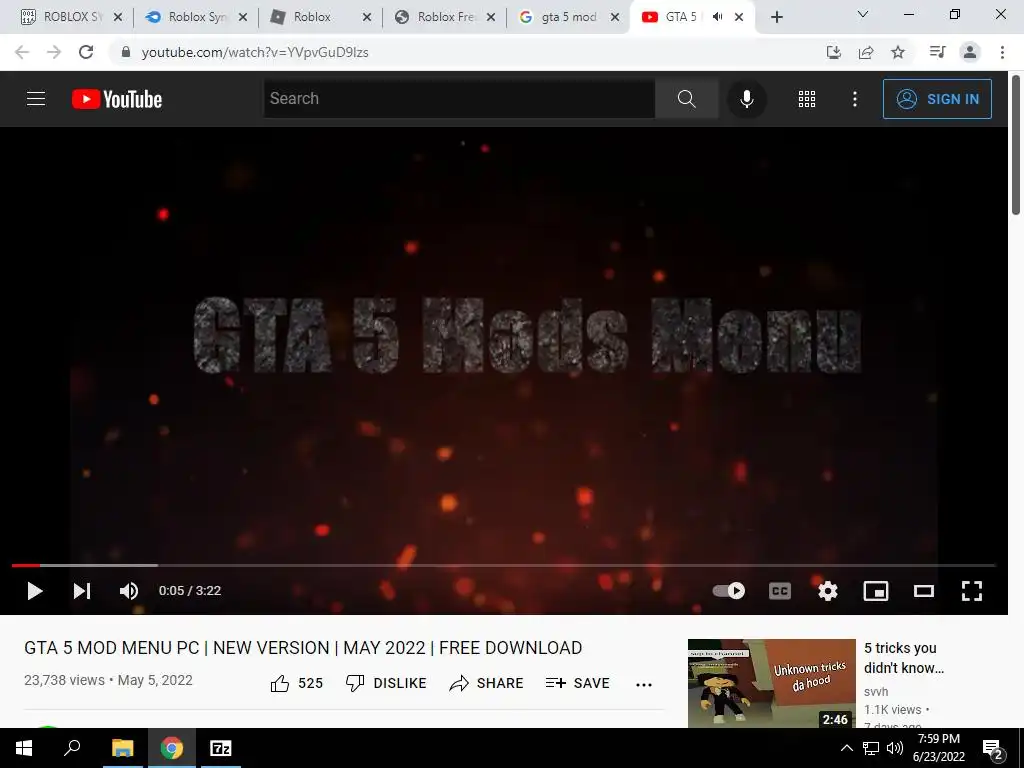Screen dimensions: 1024x768
Task: Open the Windows Start menu
Action: (24, 748)
